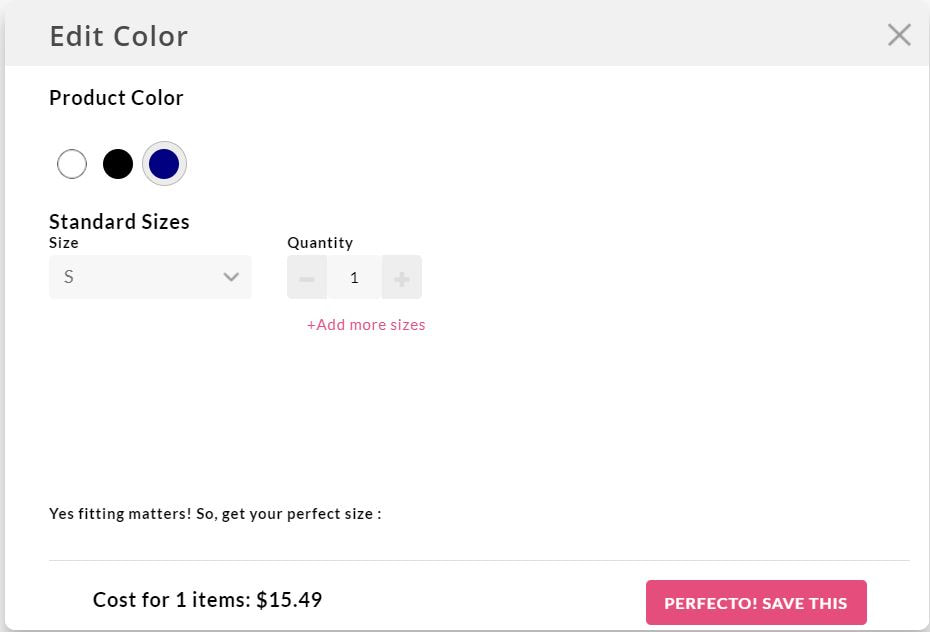
Task: Increase quantity with the plus button
Action: [x=402, y=277]
